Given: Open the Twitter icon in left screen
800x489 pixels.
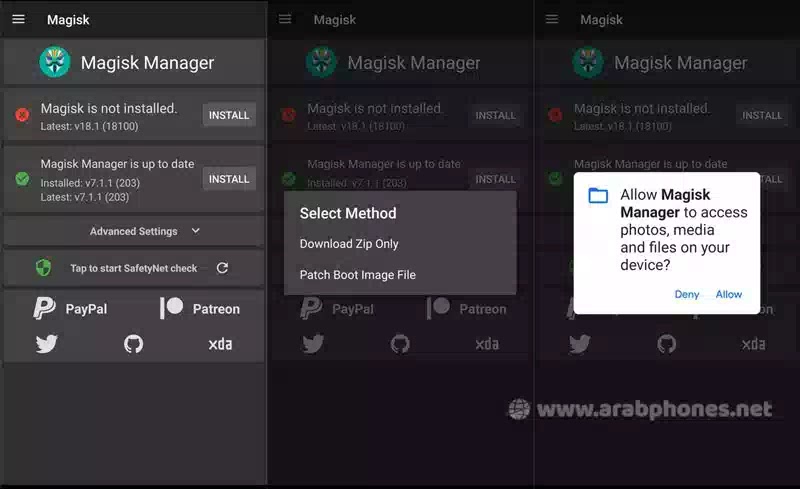Looking at the screenshot, I should (x=46, y=344).
